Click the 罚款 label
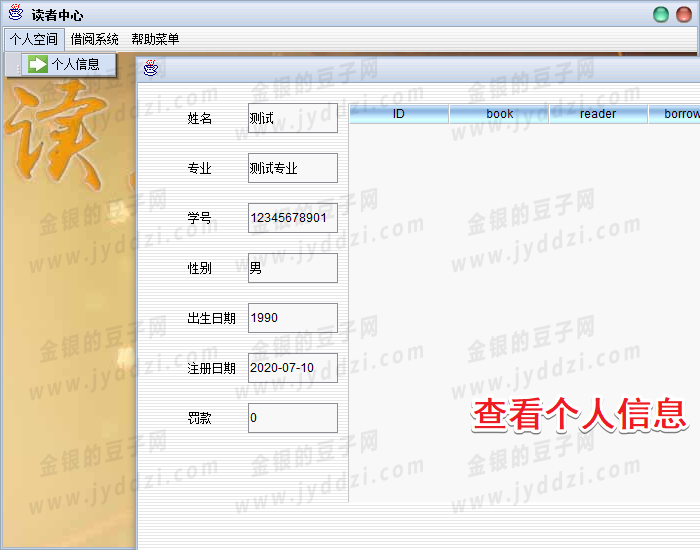The image size is (700, 550). coord(200,418)
